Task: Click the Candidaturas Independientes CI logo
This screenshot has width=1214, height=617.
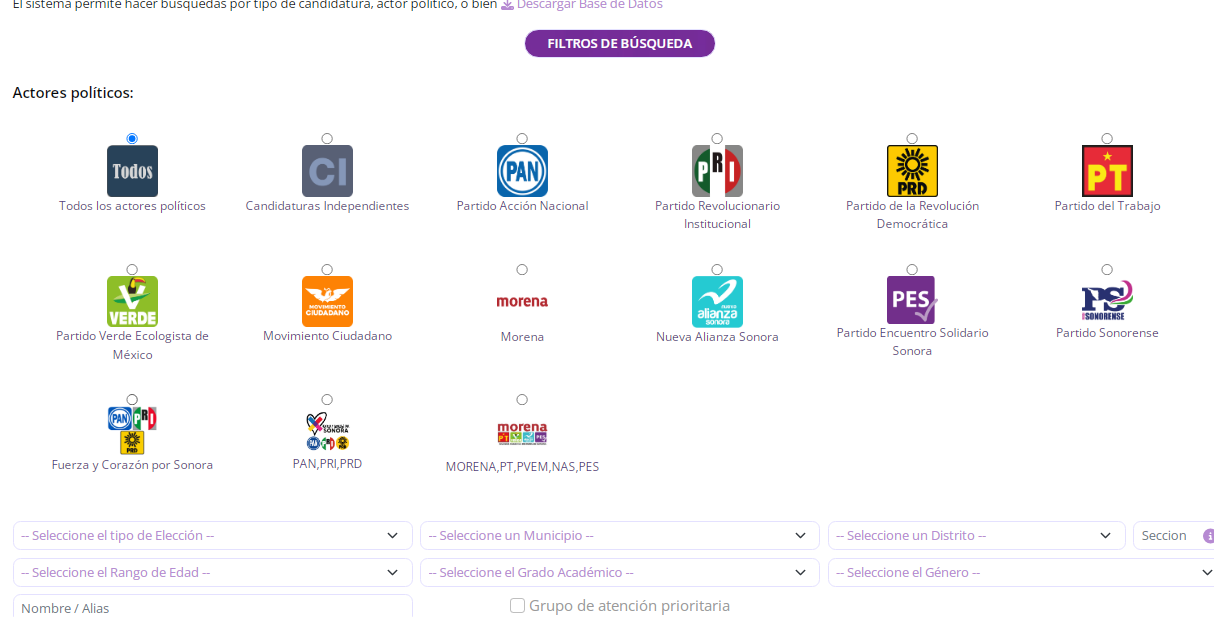Action: tap(327, 171)
